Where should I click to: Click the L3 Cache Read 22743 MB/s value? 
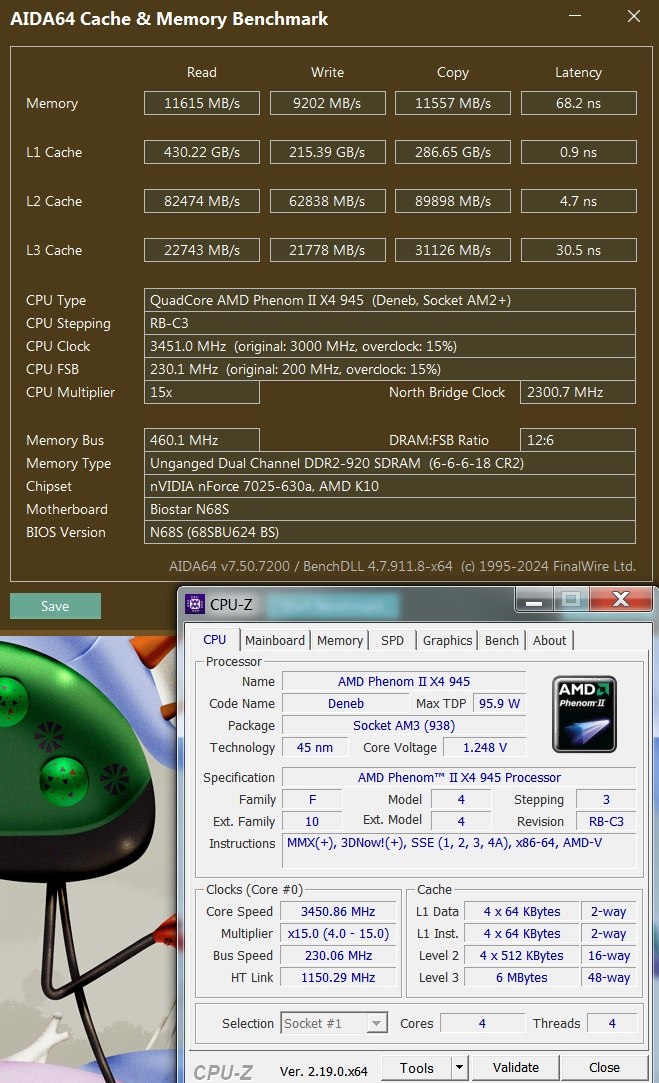point(202,250)
